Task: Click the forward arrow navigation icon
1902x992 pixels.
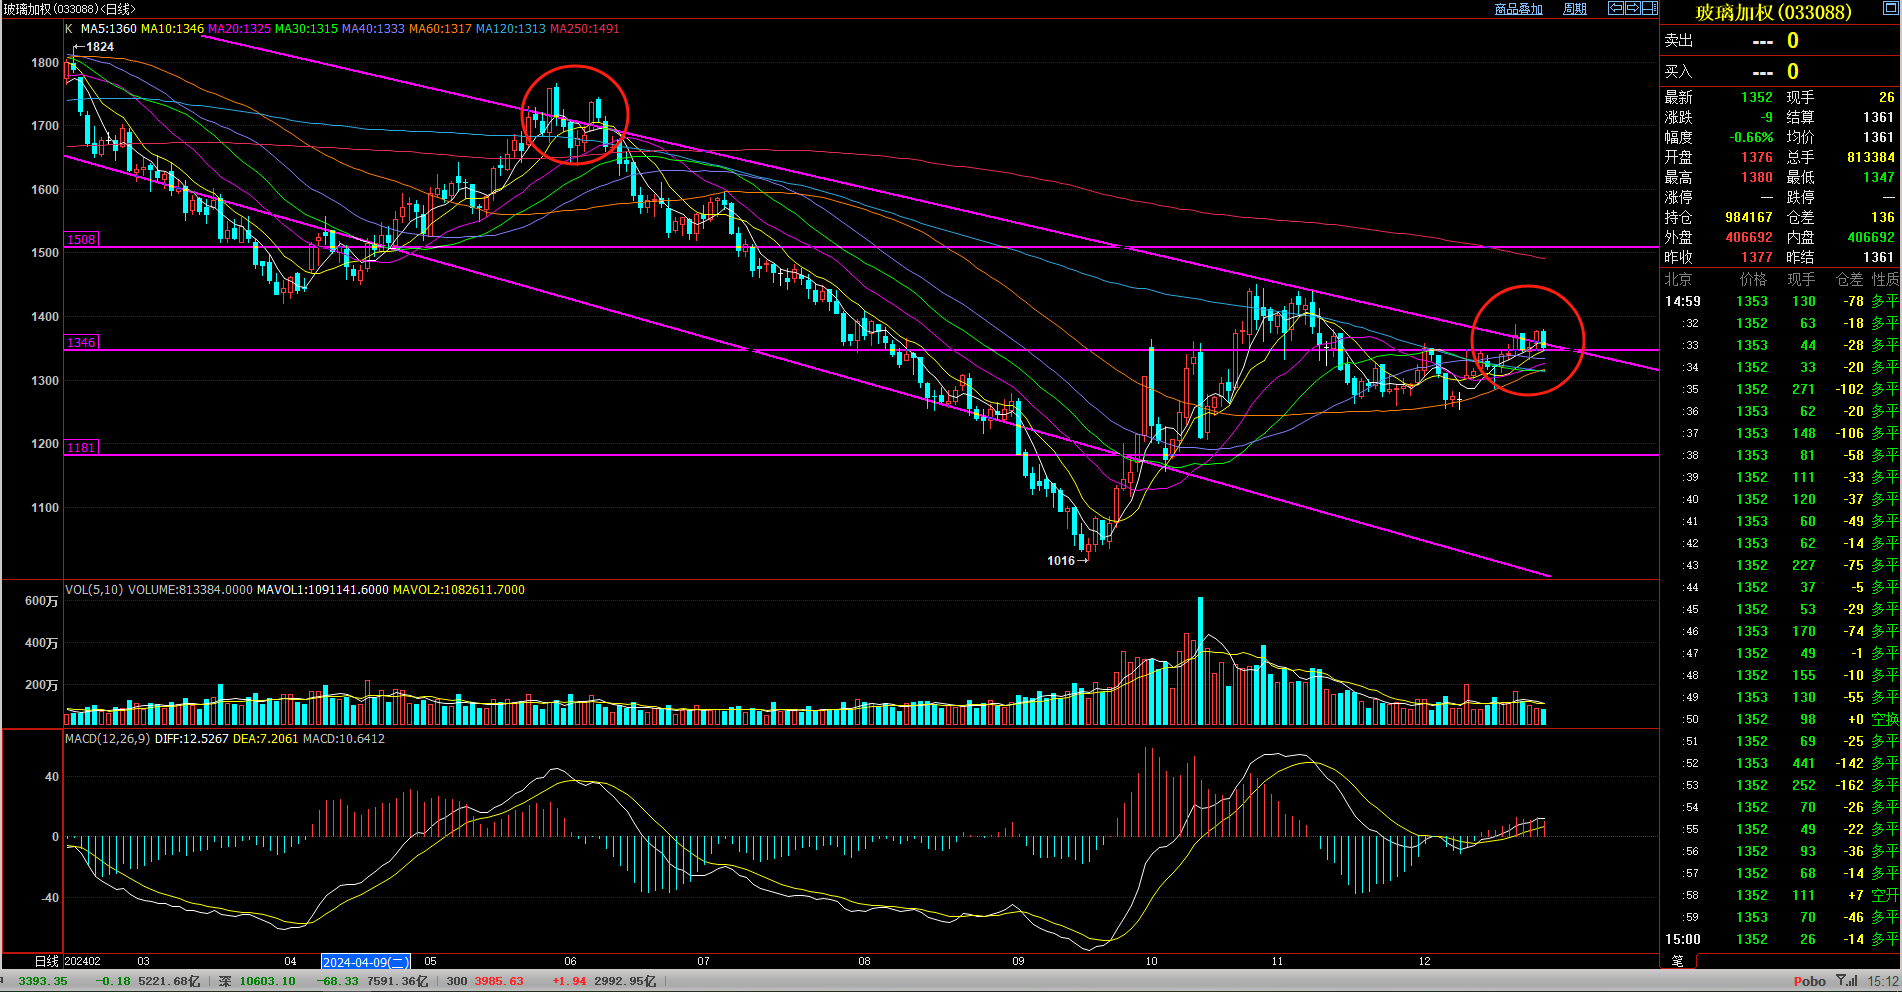Action: [1632, 8]
